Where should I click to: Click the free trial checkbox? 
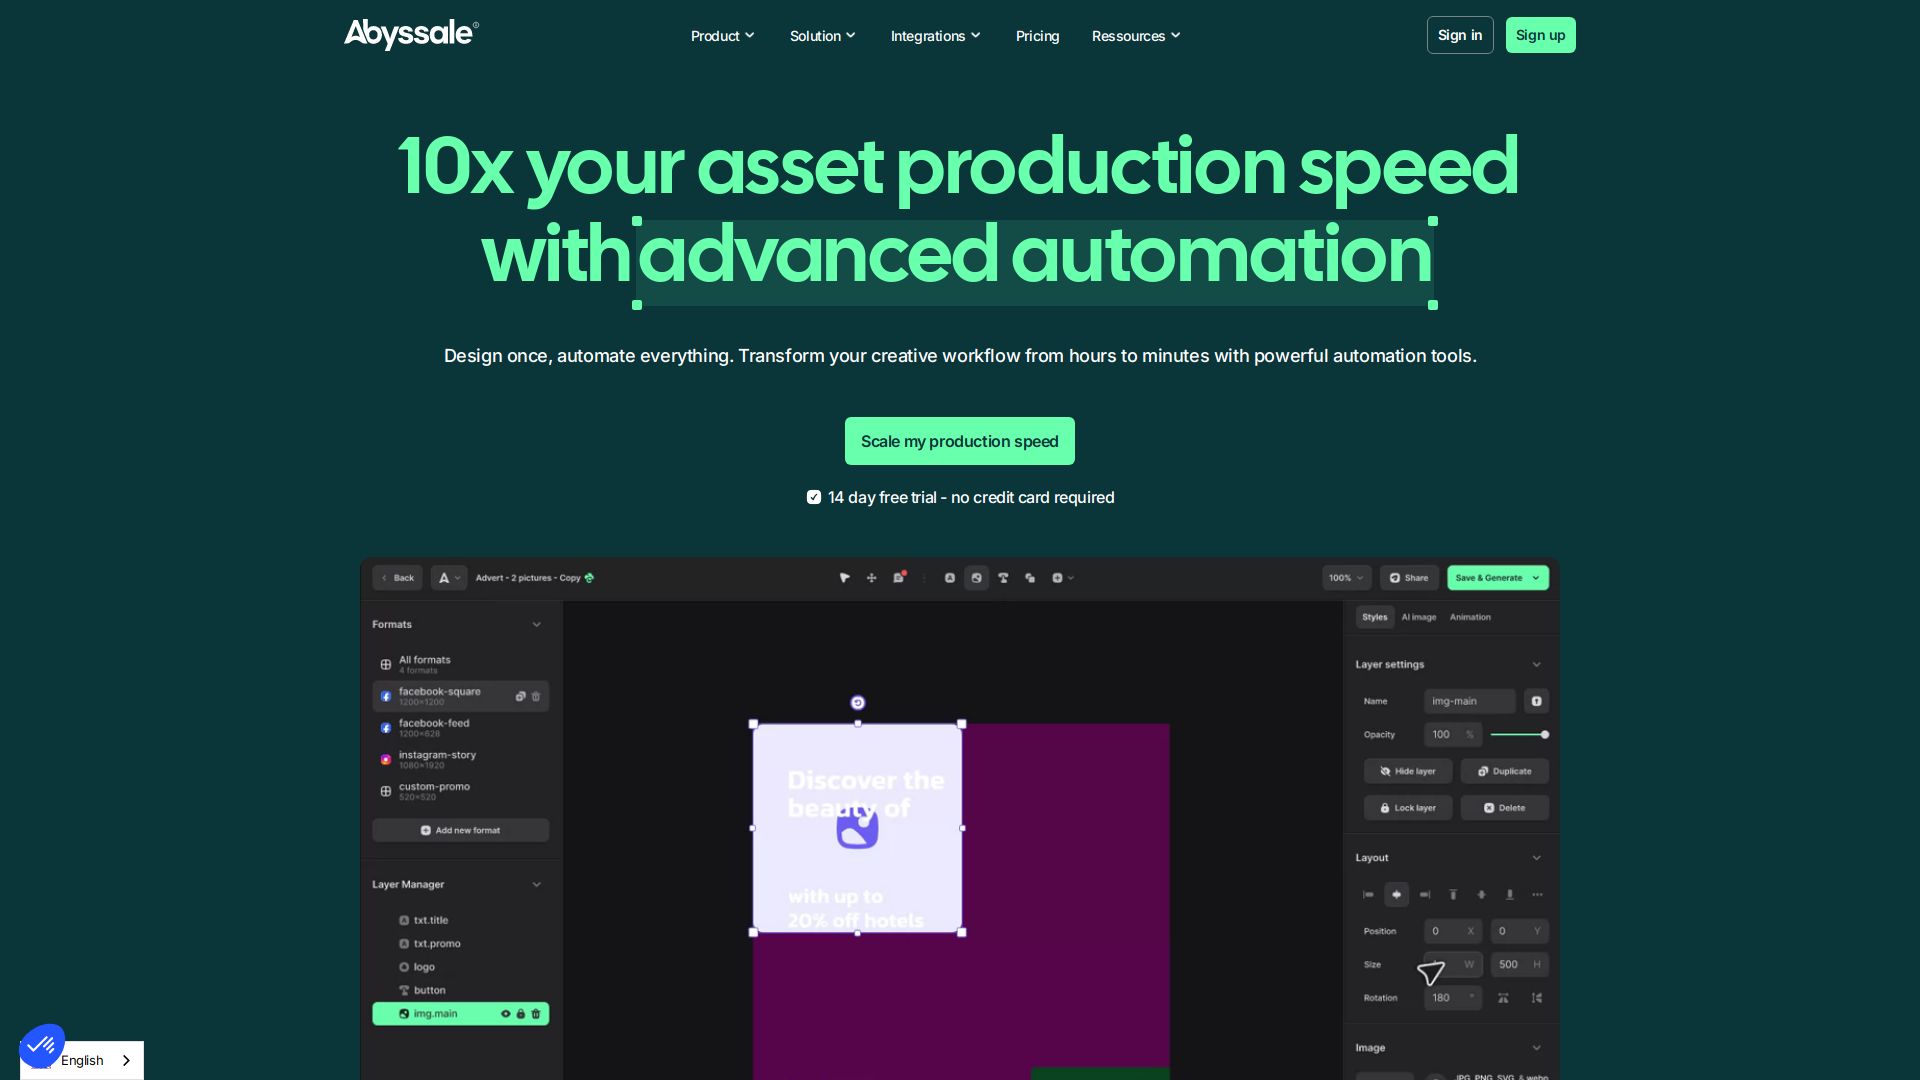[x=814, y=497]
